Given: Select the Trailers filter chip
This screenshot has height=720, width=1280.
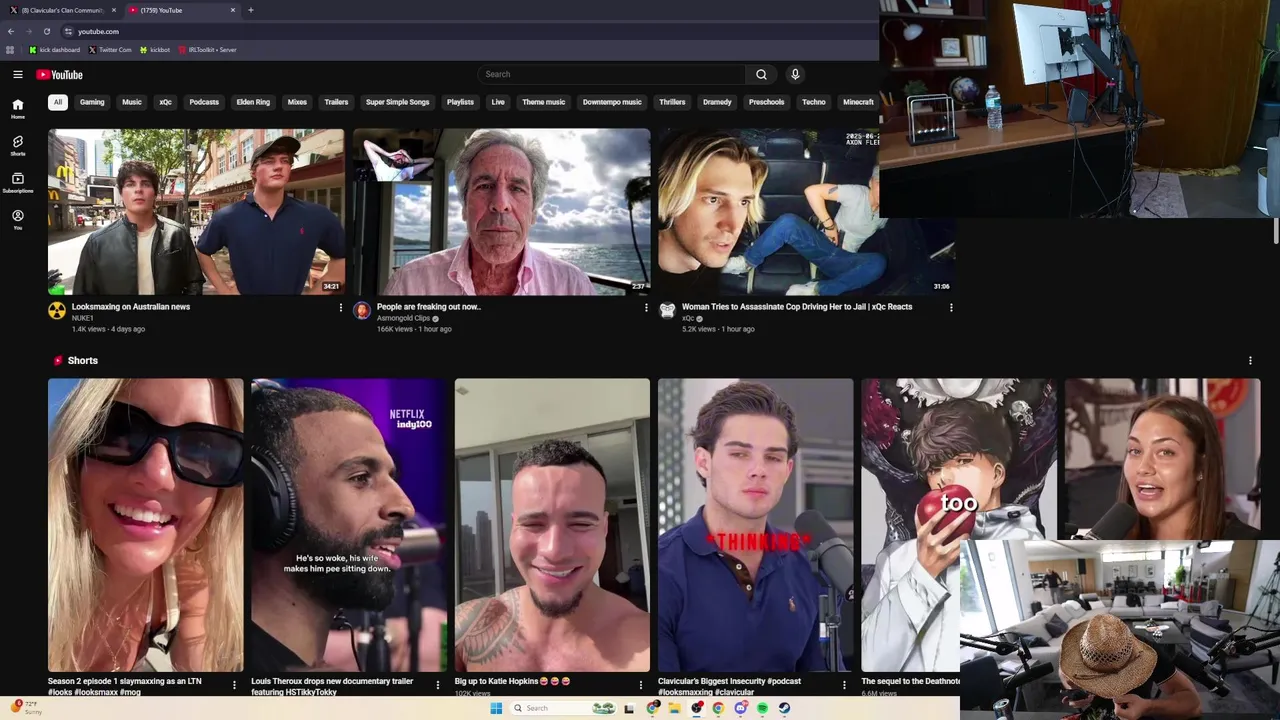Looking at the screenshot, I should click(336, 102).
